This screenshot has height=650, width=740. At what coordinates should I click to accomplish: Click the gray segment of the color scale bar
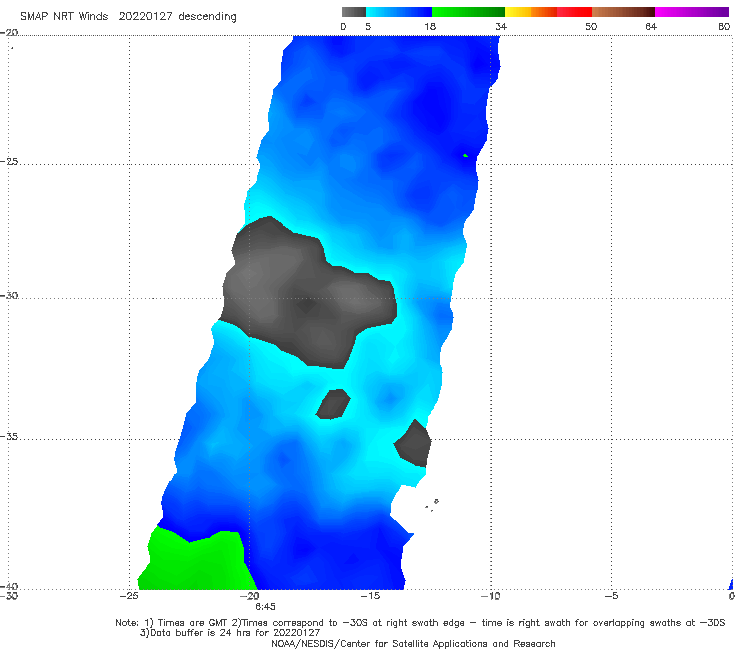[353, 12]
